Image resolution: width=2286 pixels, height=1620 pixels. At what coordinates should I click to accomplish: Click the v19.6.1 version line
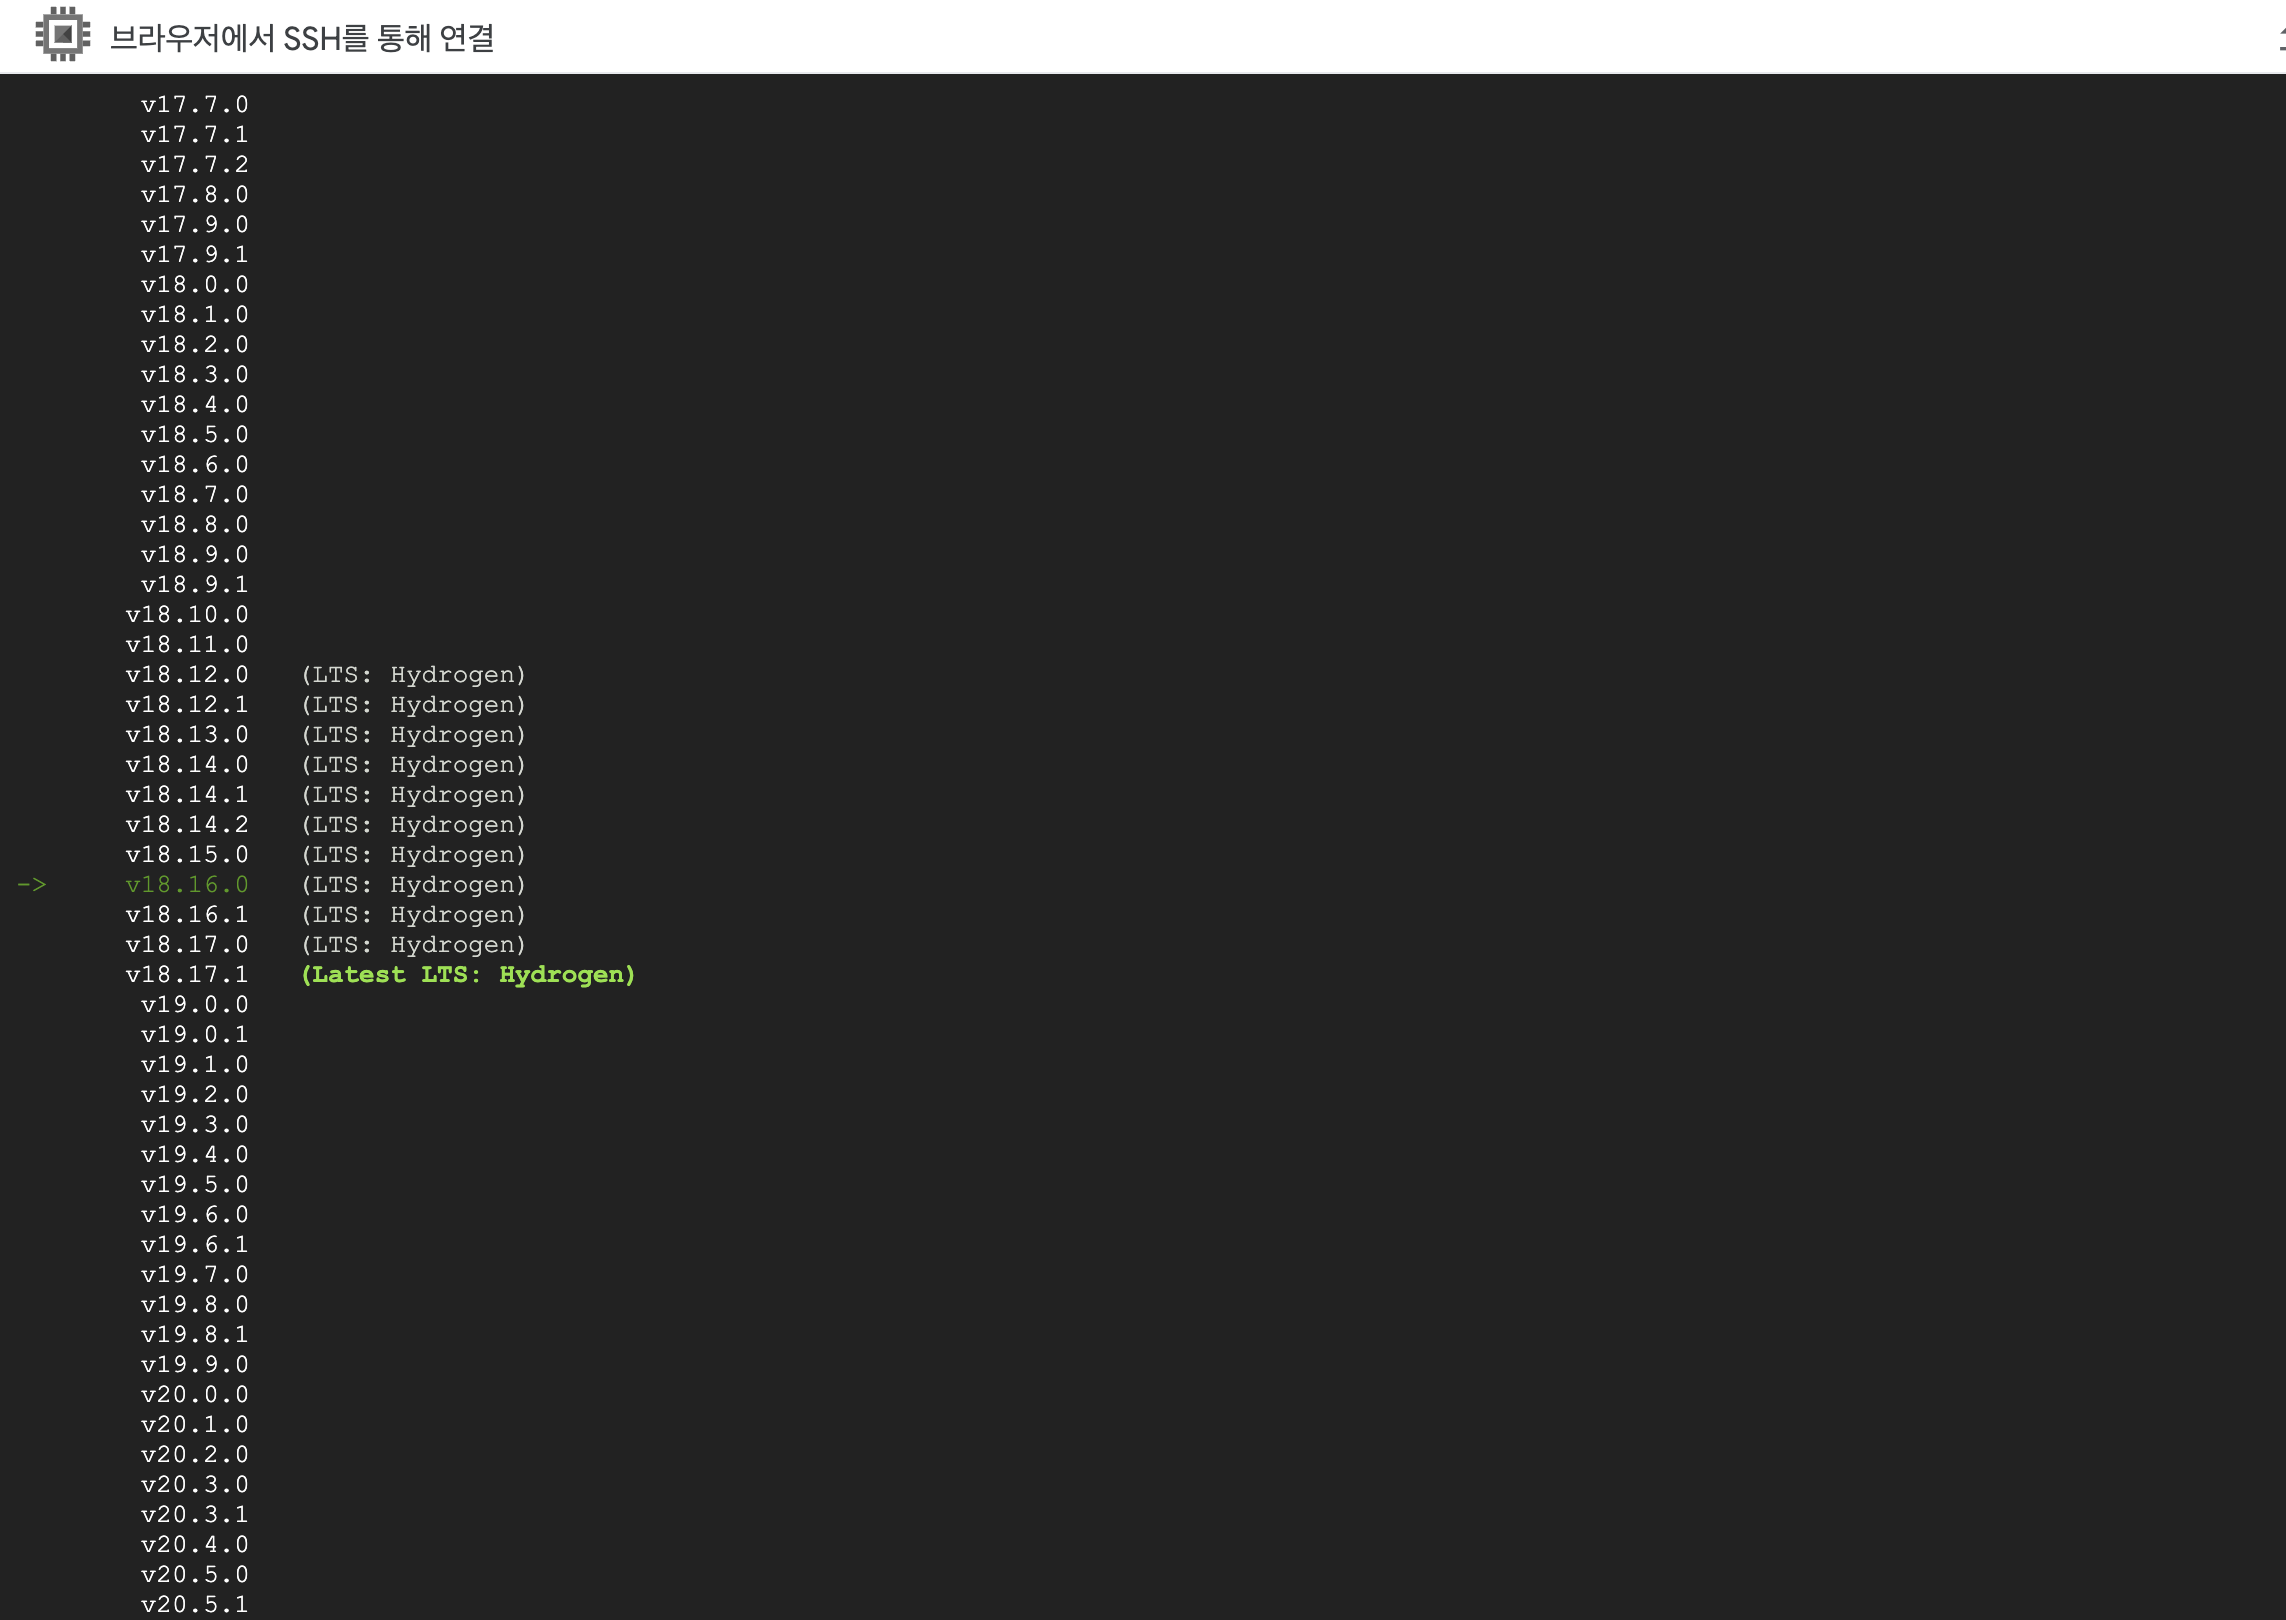point(194,1244)
